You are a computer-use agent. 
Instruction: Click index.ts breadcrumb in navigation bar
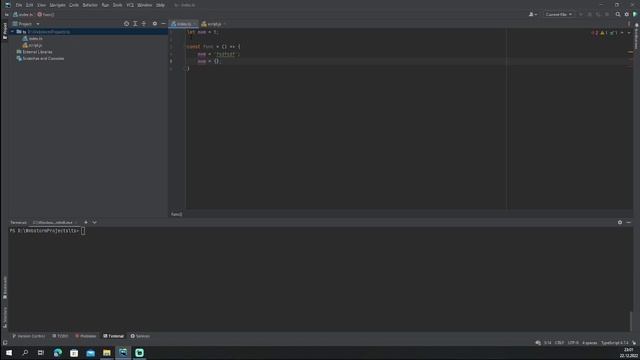click(23, 15)
